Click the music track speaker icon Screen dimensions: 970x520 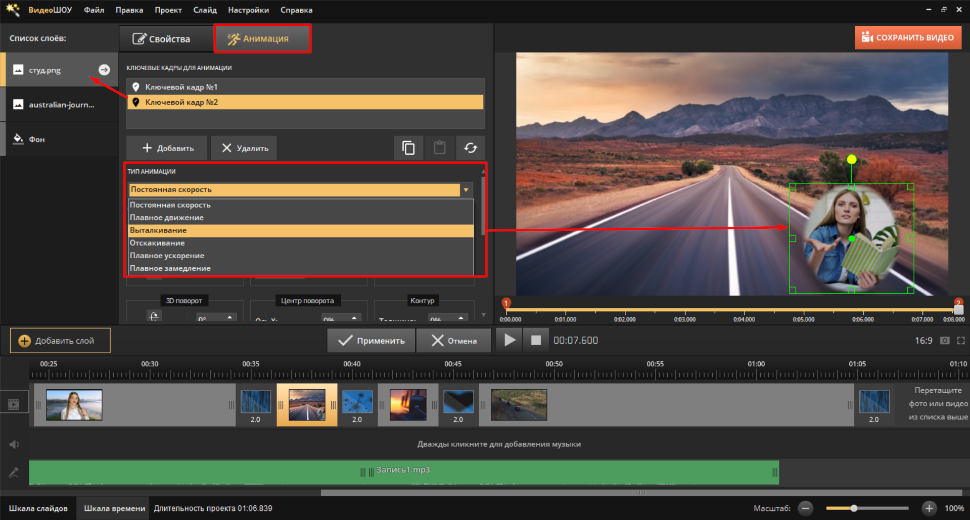[x=14, y=444]
